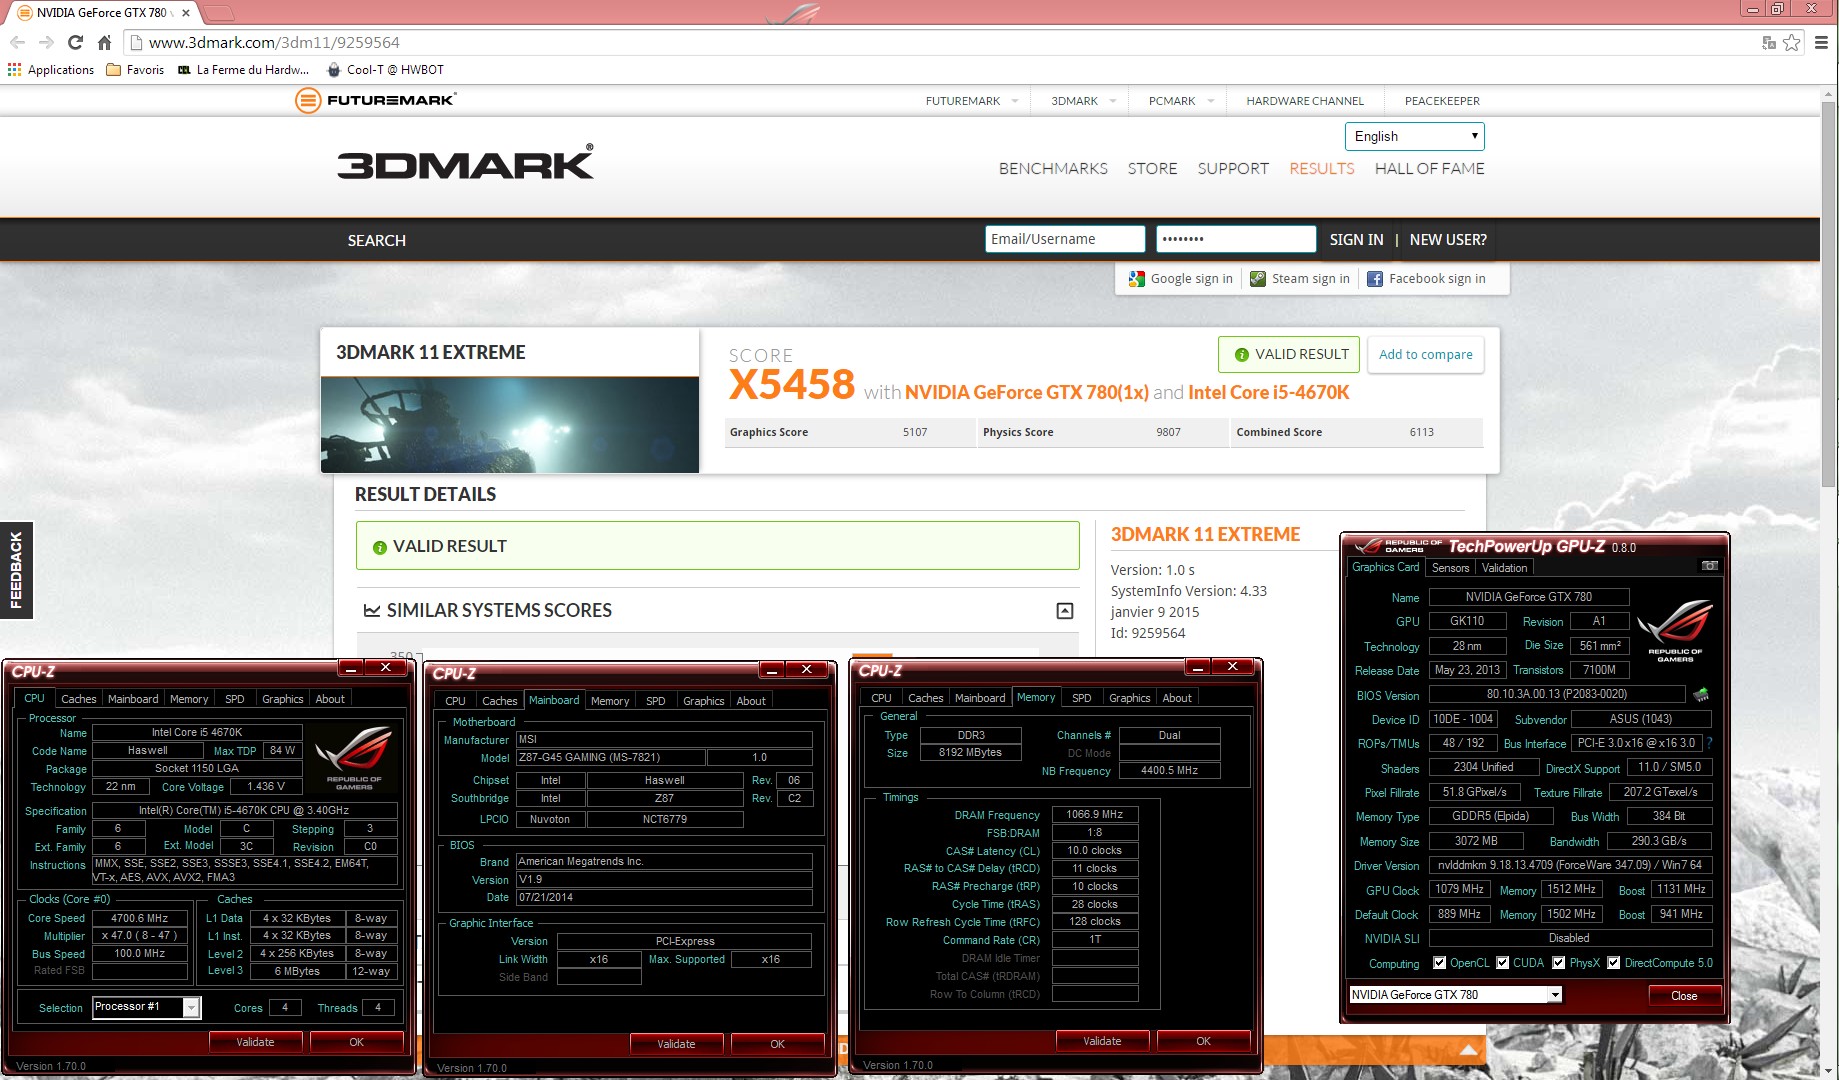Viewport: 1839px width, 1080px height.
Task: Click the Bus Interface question mark in GPU-Z
Action: [x=1710, y=743]
